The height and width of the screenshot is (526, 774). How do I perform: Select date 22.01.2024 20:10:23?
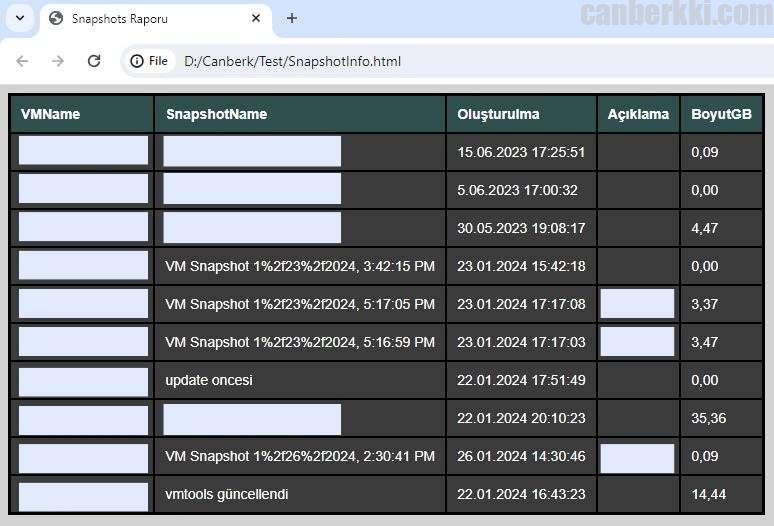click(521, 418)
